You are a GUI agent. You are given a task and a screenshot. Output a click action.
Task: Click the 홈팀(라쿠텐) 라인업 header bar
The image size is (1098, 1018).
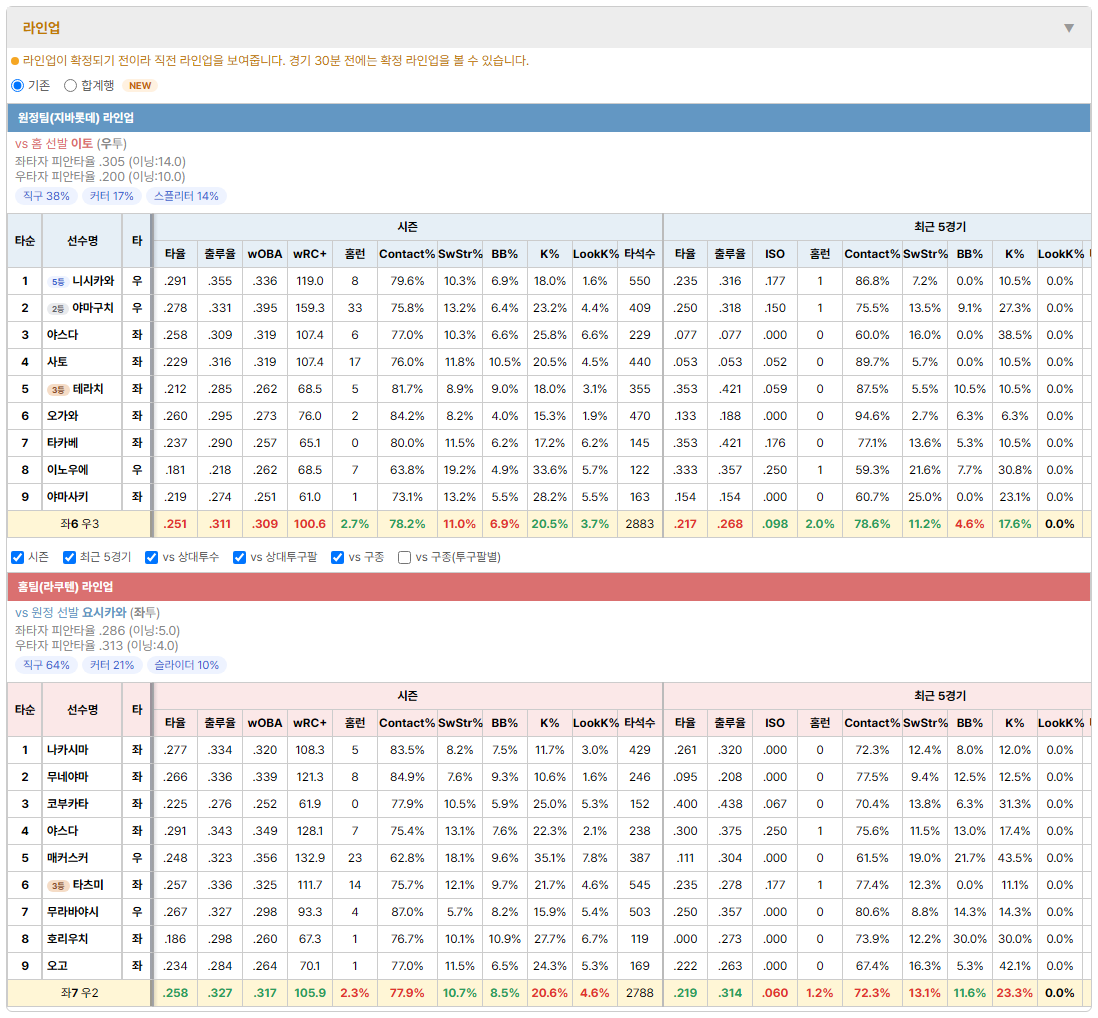pos(549,587)
